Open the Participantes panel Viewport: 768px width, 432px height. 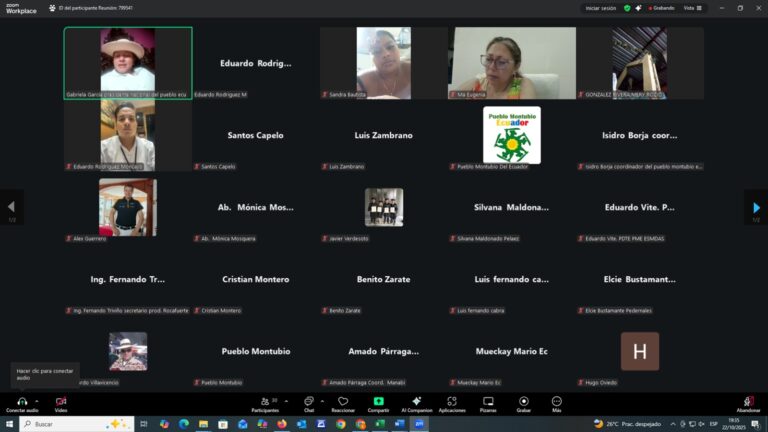click(x=265, y=401)
